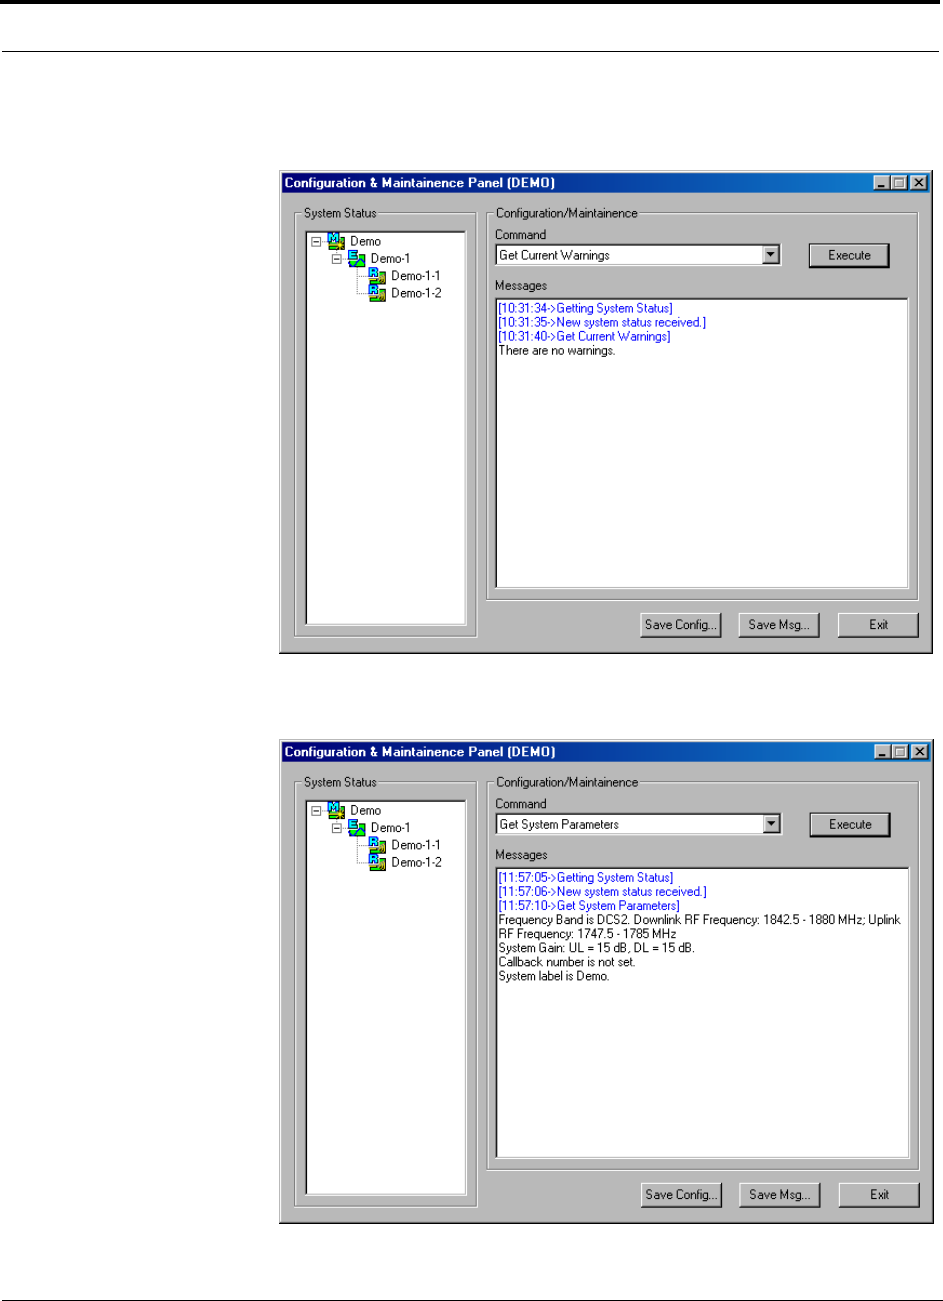943x1301 pixels.
Task: Open the Get Current Warnings command dropdown arrow
Action: coord(770,255)
